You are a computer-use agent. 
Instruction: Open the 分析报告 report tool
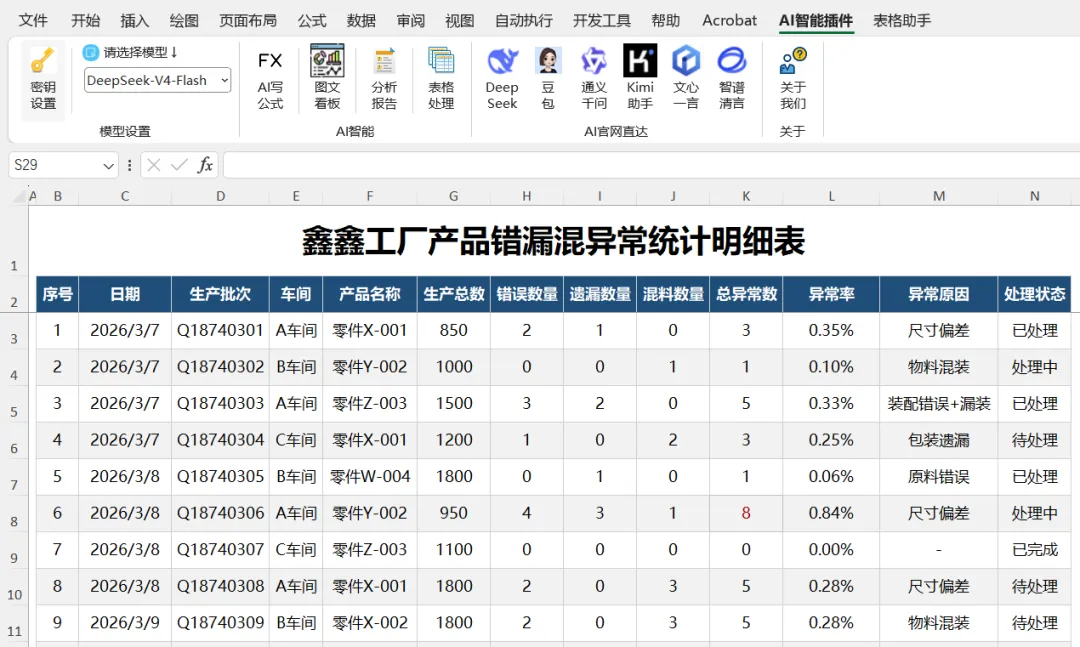coord(384,79)
